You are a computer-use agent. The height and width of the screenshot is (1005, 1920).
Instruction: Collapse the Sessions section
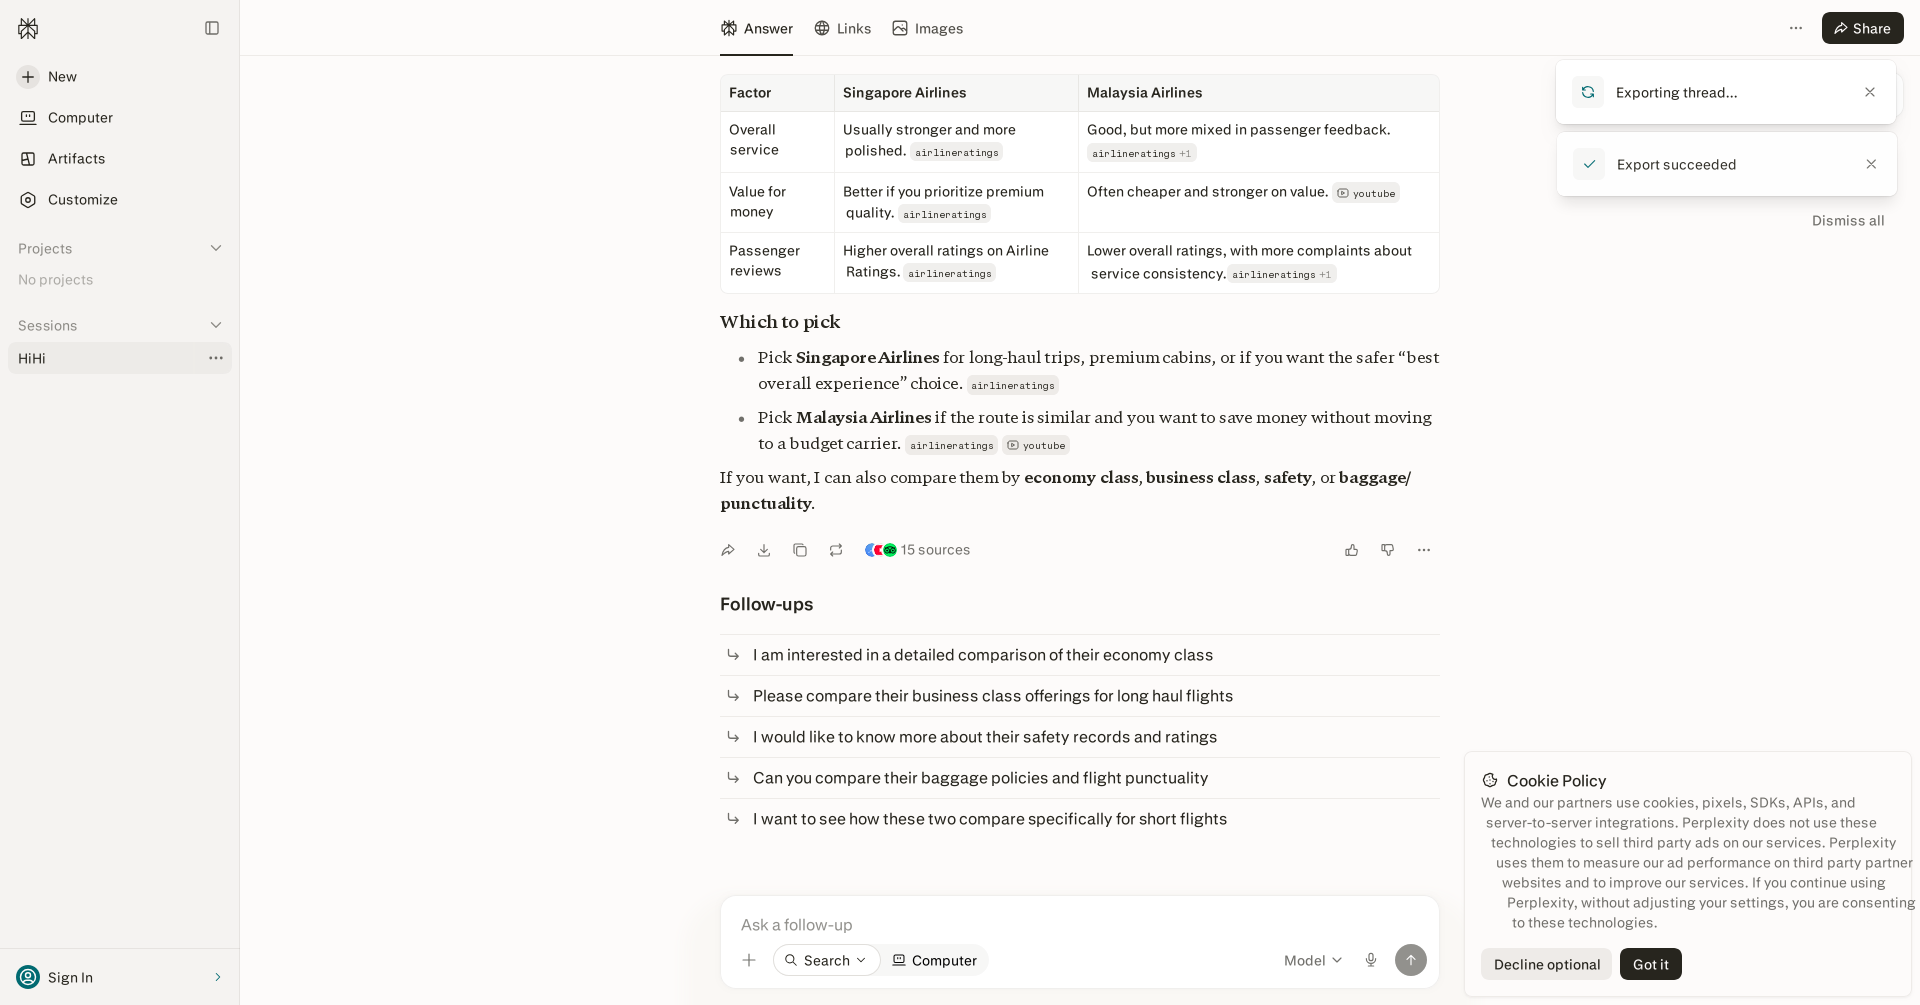point(216,325)
